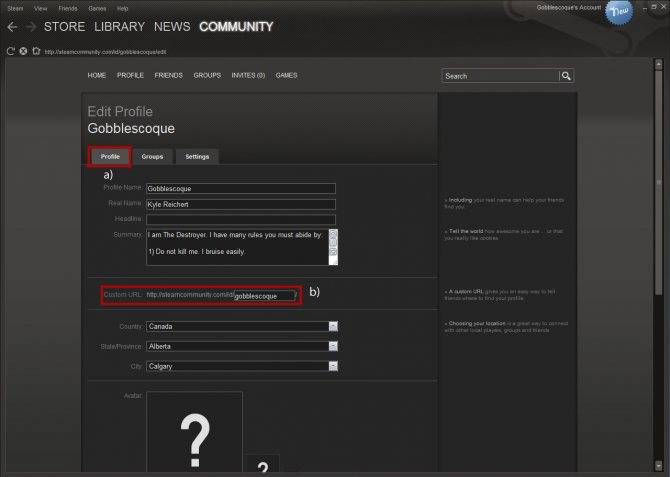Click the HOME community link
670x477 pixels.
coord(97,75)
